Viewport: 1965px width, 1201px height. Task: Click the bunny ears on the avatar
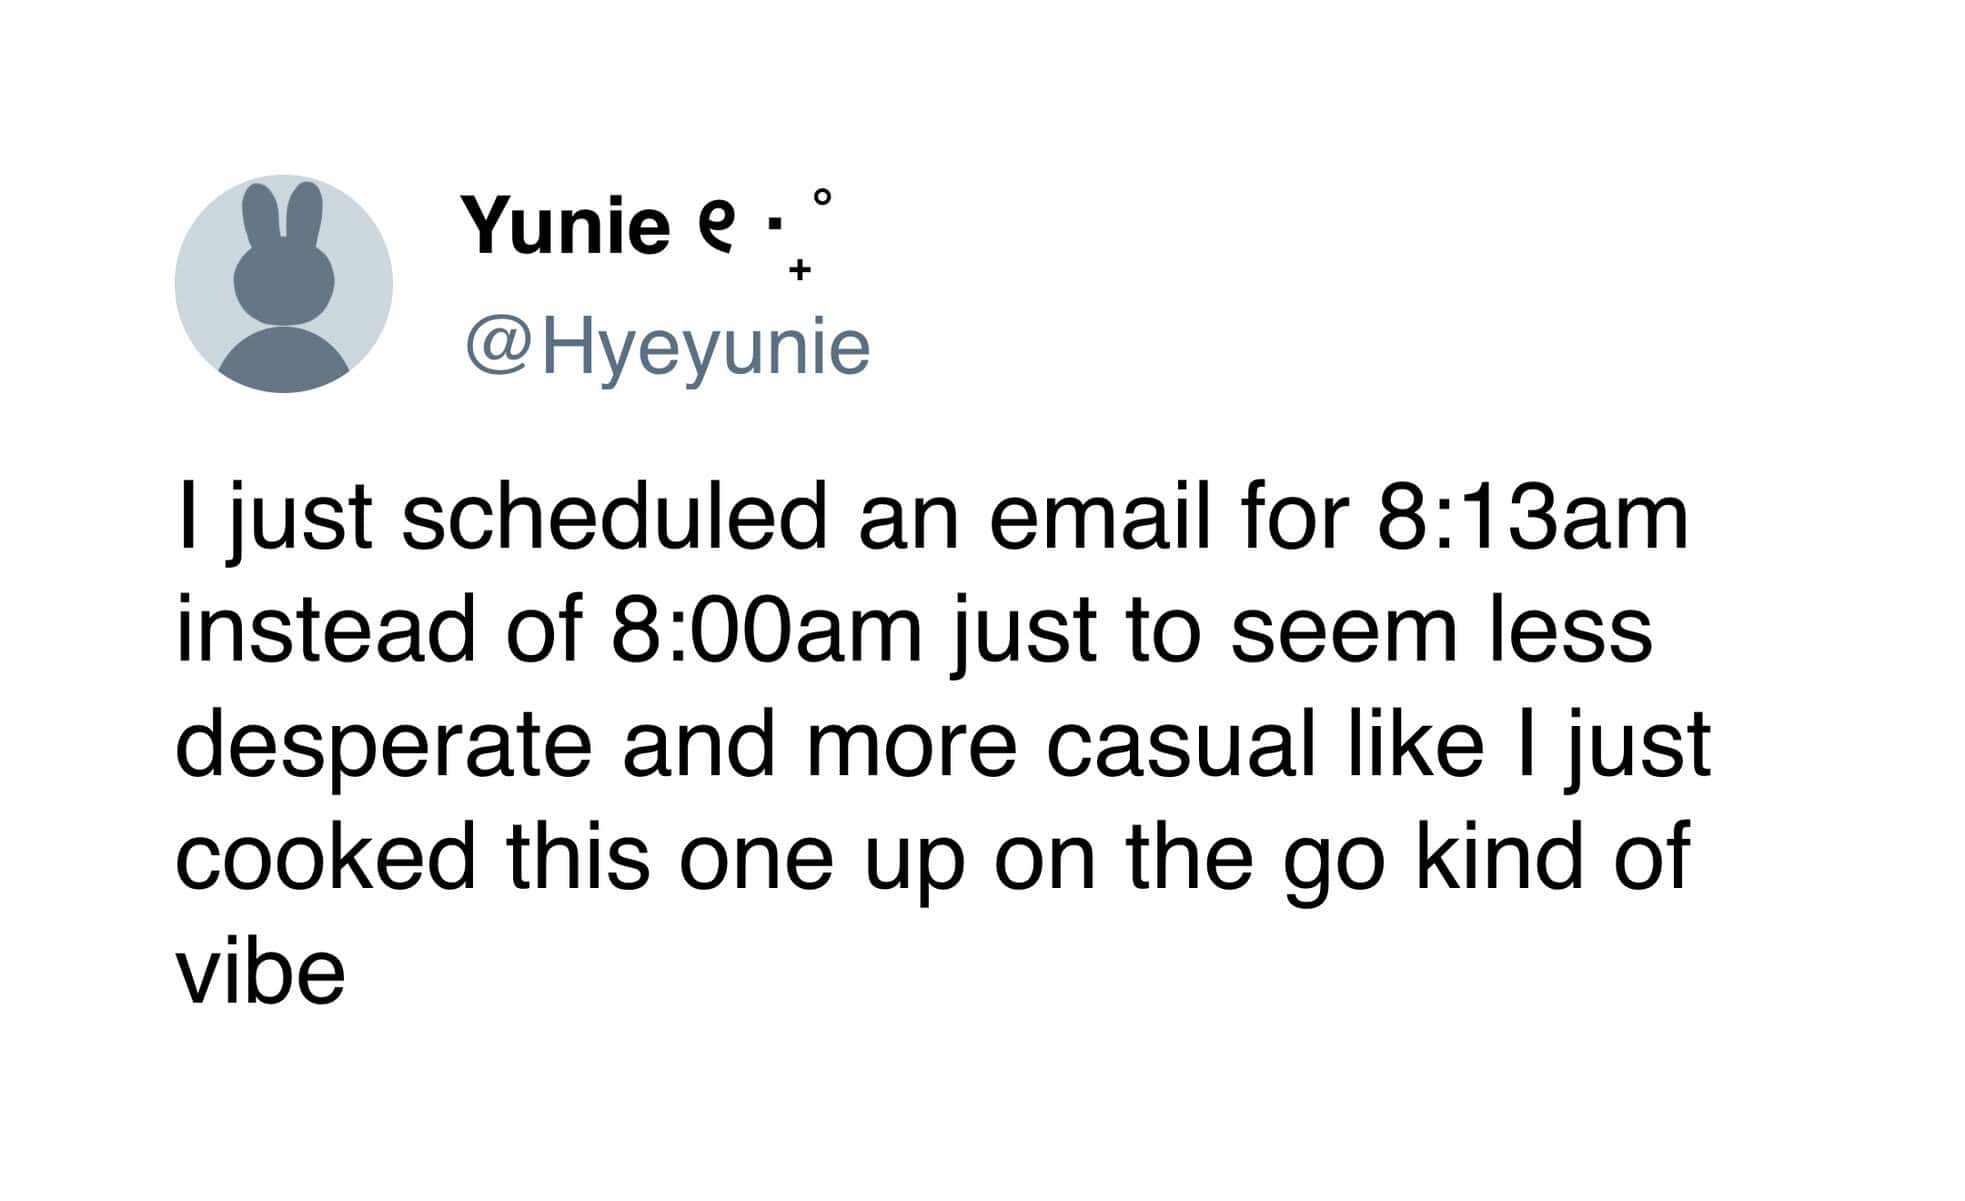283,213
